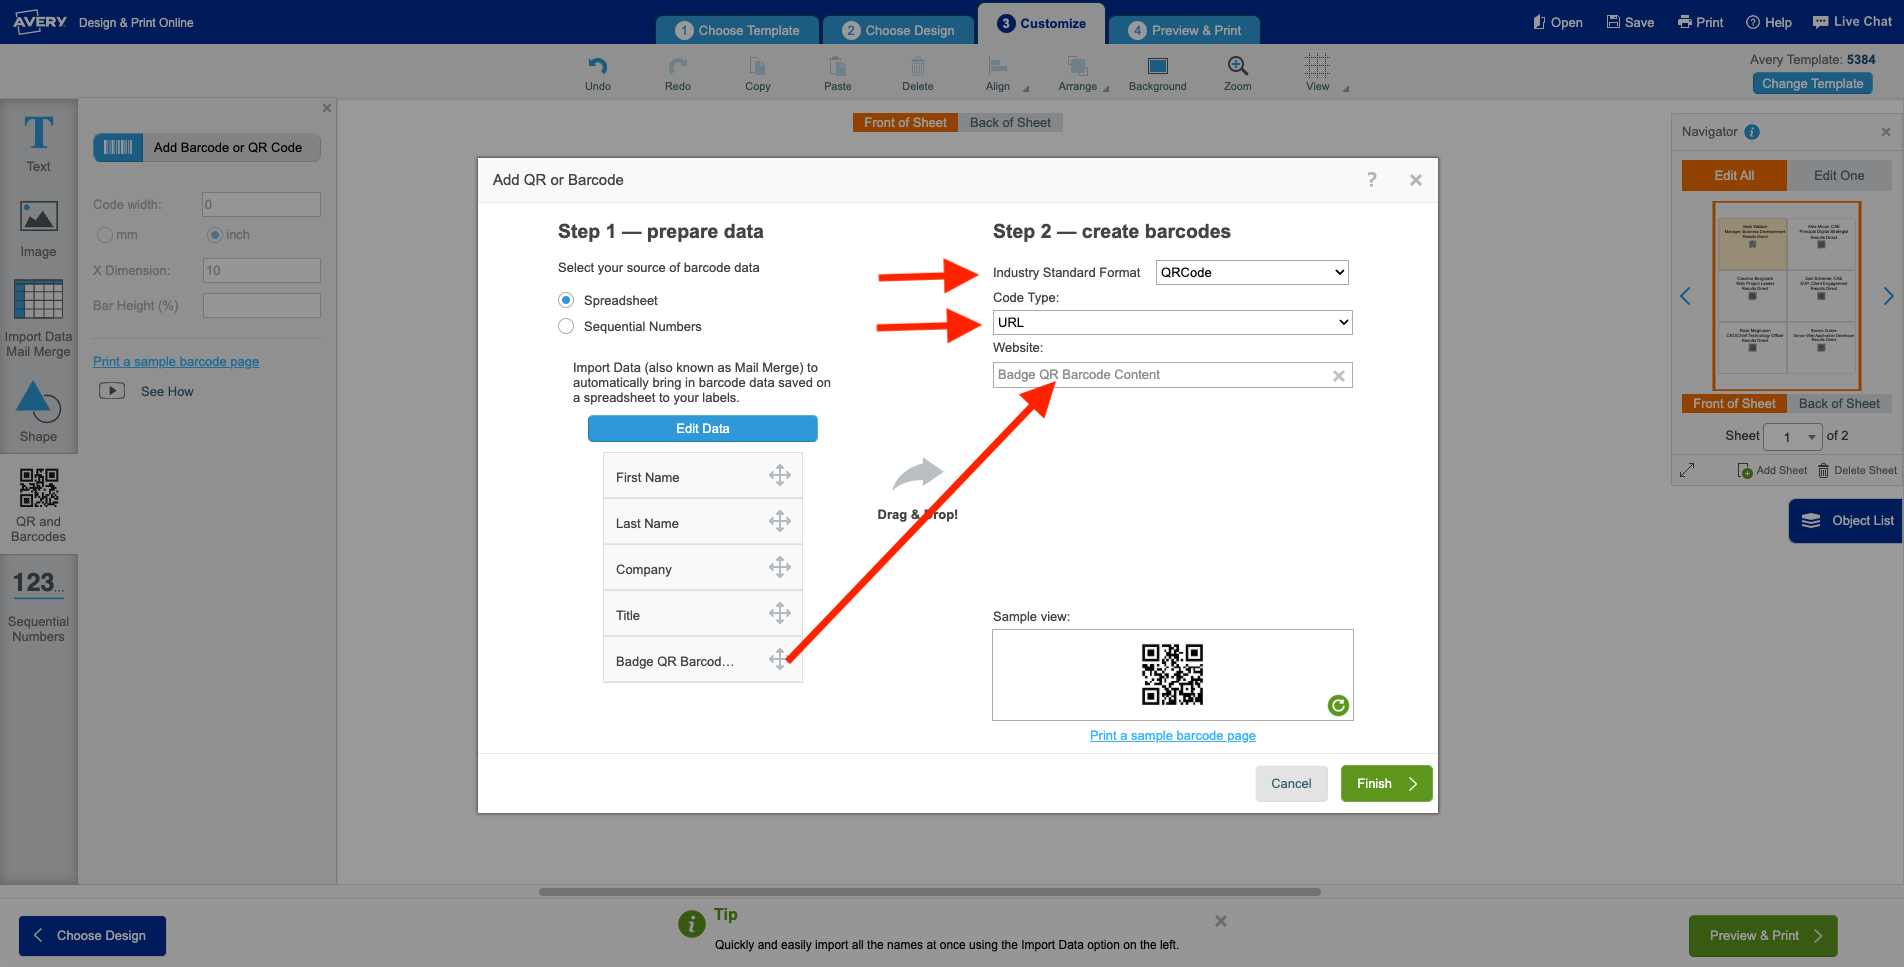Click Print a sample barcode page link in dialog

[x=1172, y=736]
